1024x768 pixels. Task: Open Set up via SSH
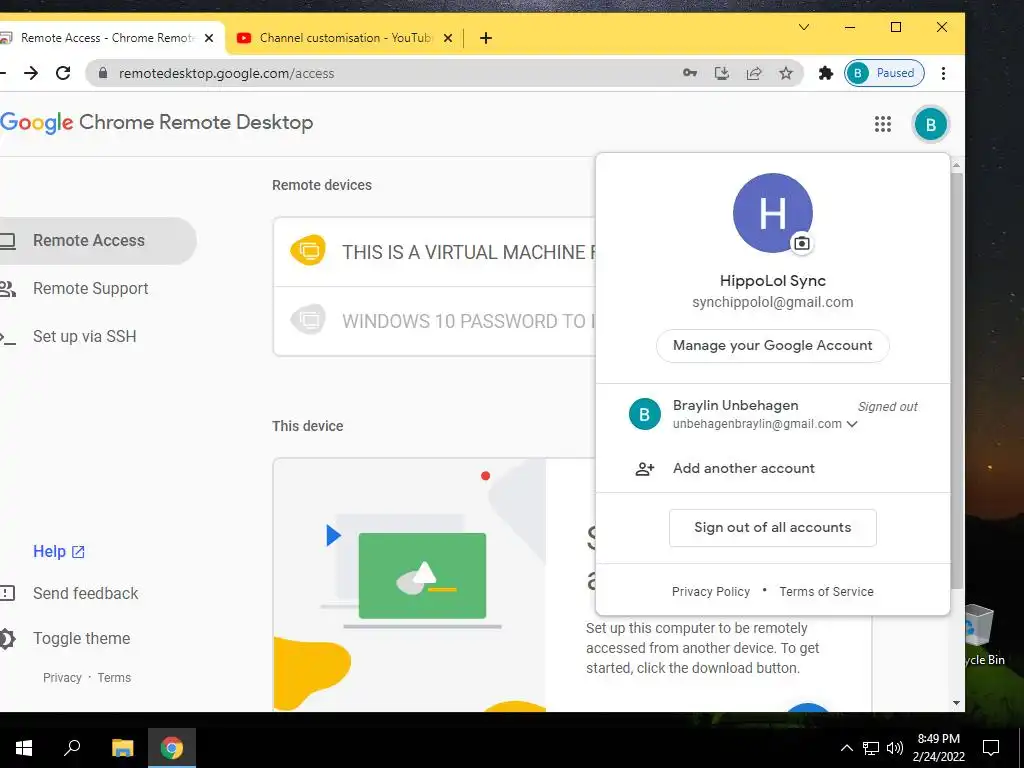pos(84,336)
